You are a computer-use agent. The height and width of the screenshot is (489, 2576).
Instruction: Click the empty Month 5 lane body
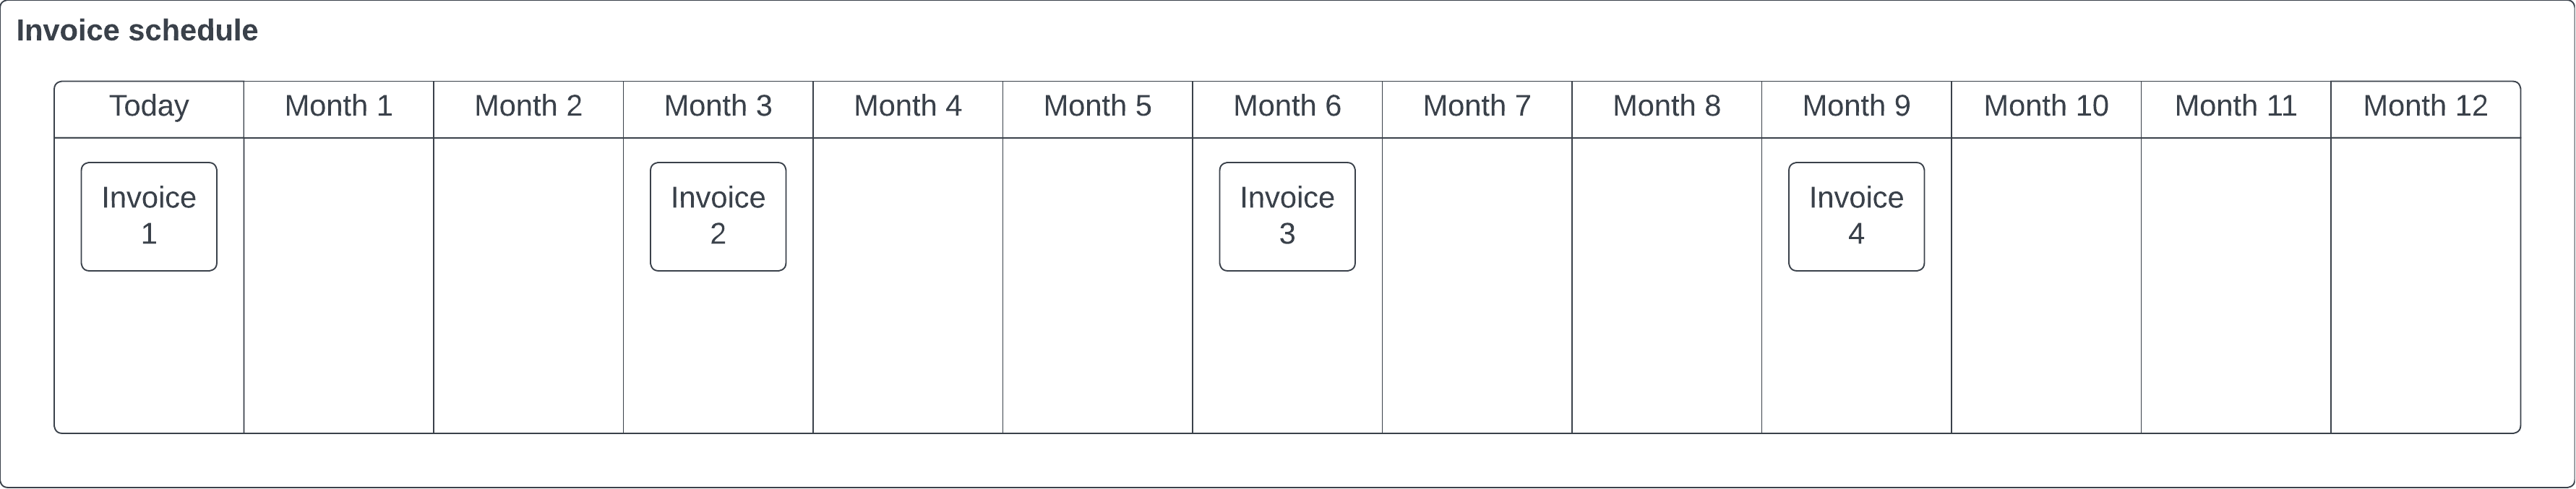click(1097, 285)
